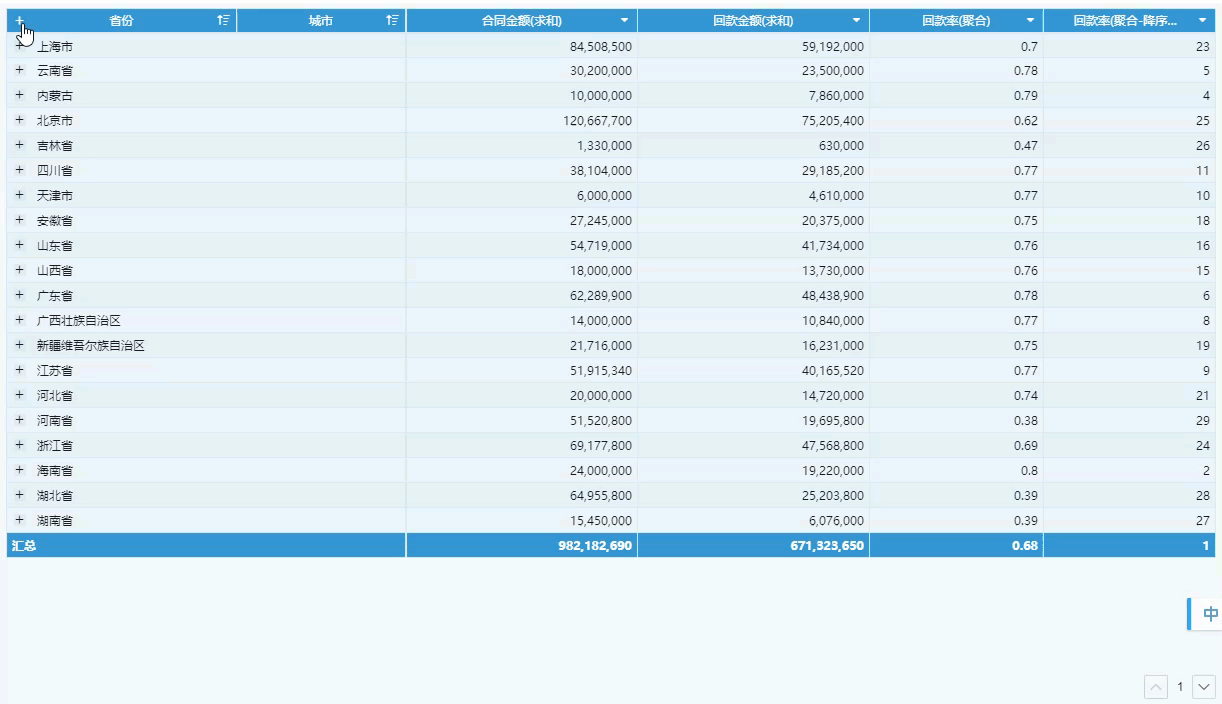Image resolution: width=1222 pixels, height=704 pixels.
Task: Click 安徽省 rank value 18
Action: tap(1203, 221)
